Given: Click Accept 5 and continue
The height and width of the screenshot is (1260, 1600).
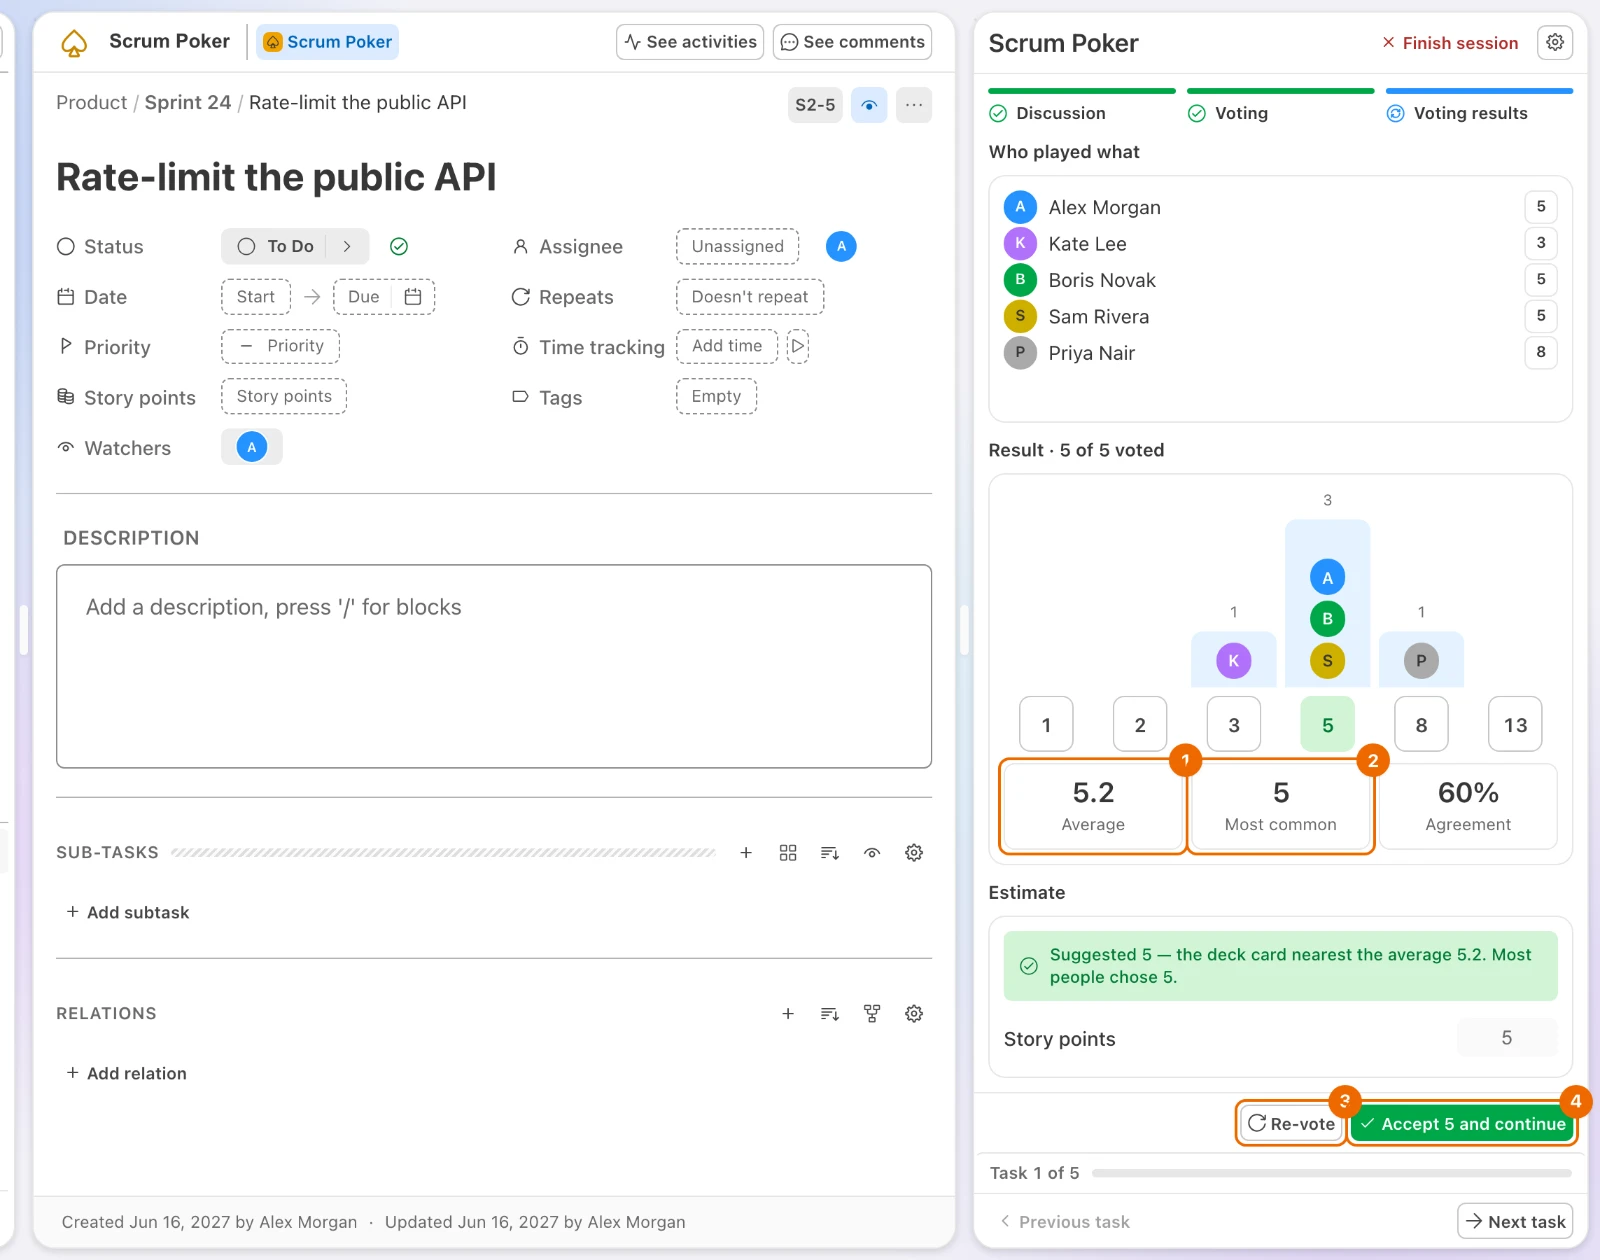Looking at the screenshot, I should (1462, 1124).
